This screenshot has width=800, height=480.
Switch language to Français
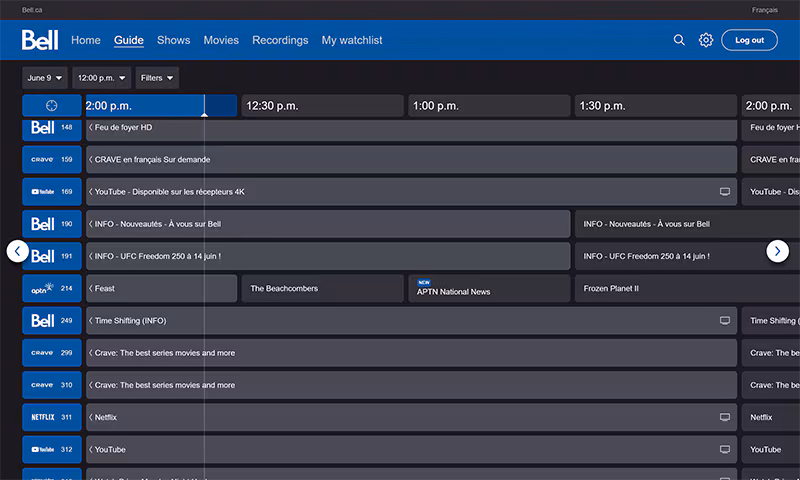point(764,10)
